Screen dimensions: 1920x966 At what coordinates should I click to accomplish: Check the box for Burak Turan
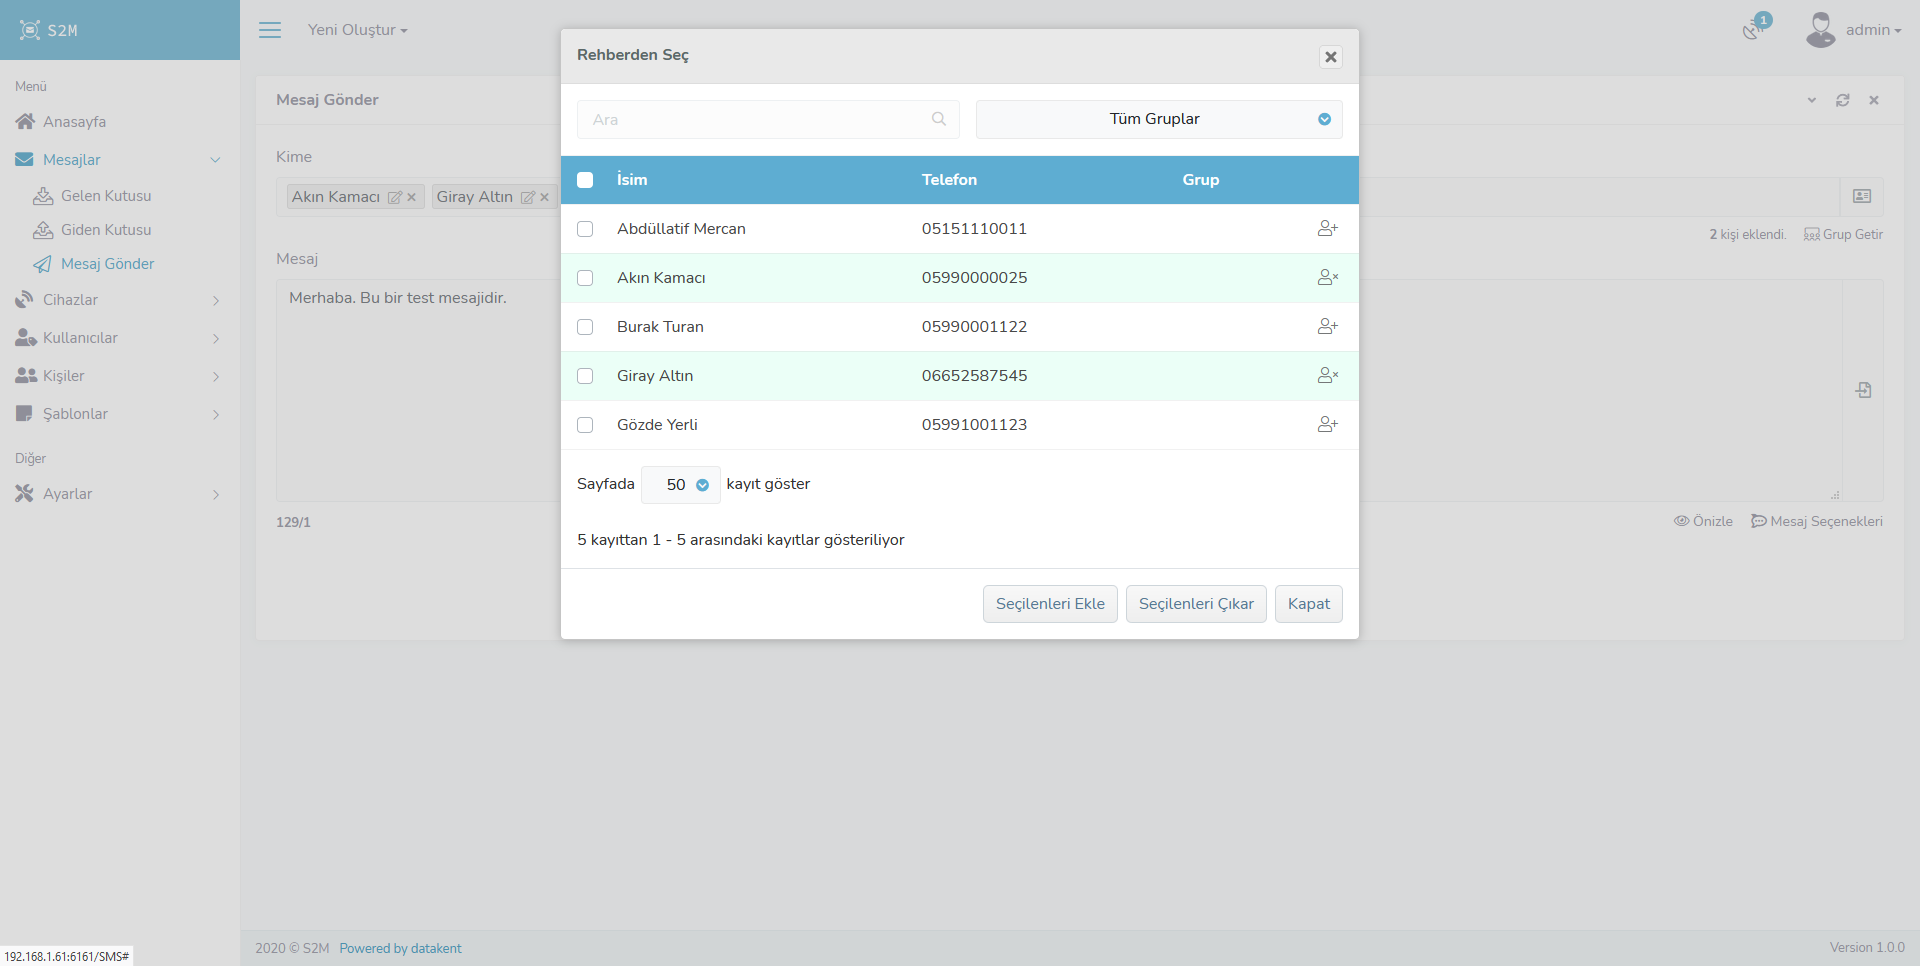[585, 327]
